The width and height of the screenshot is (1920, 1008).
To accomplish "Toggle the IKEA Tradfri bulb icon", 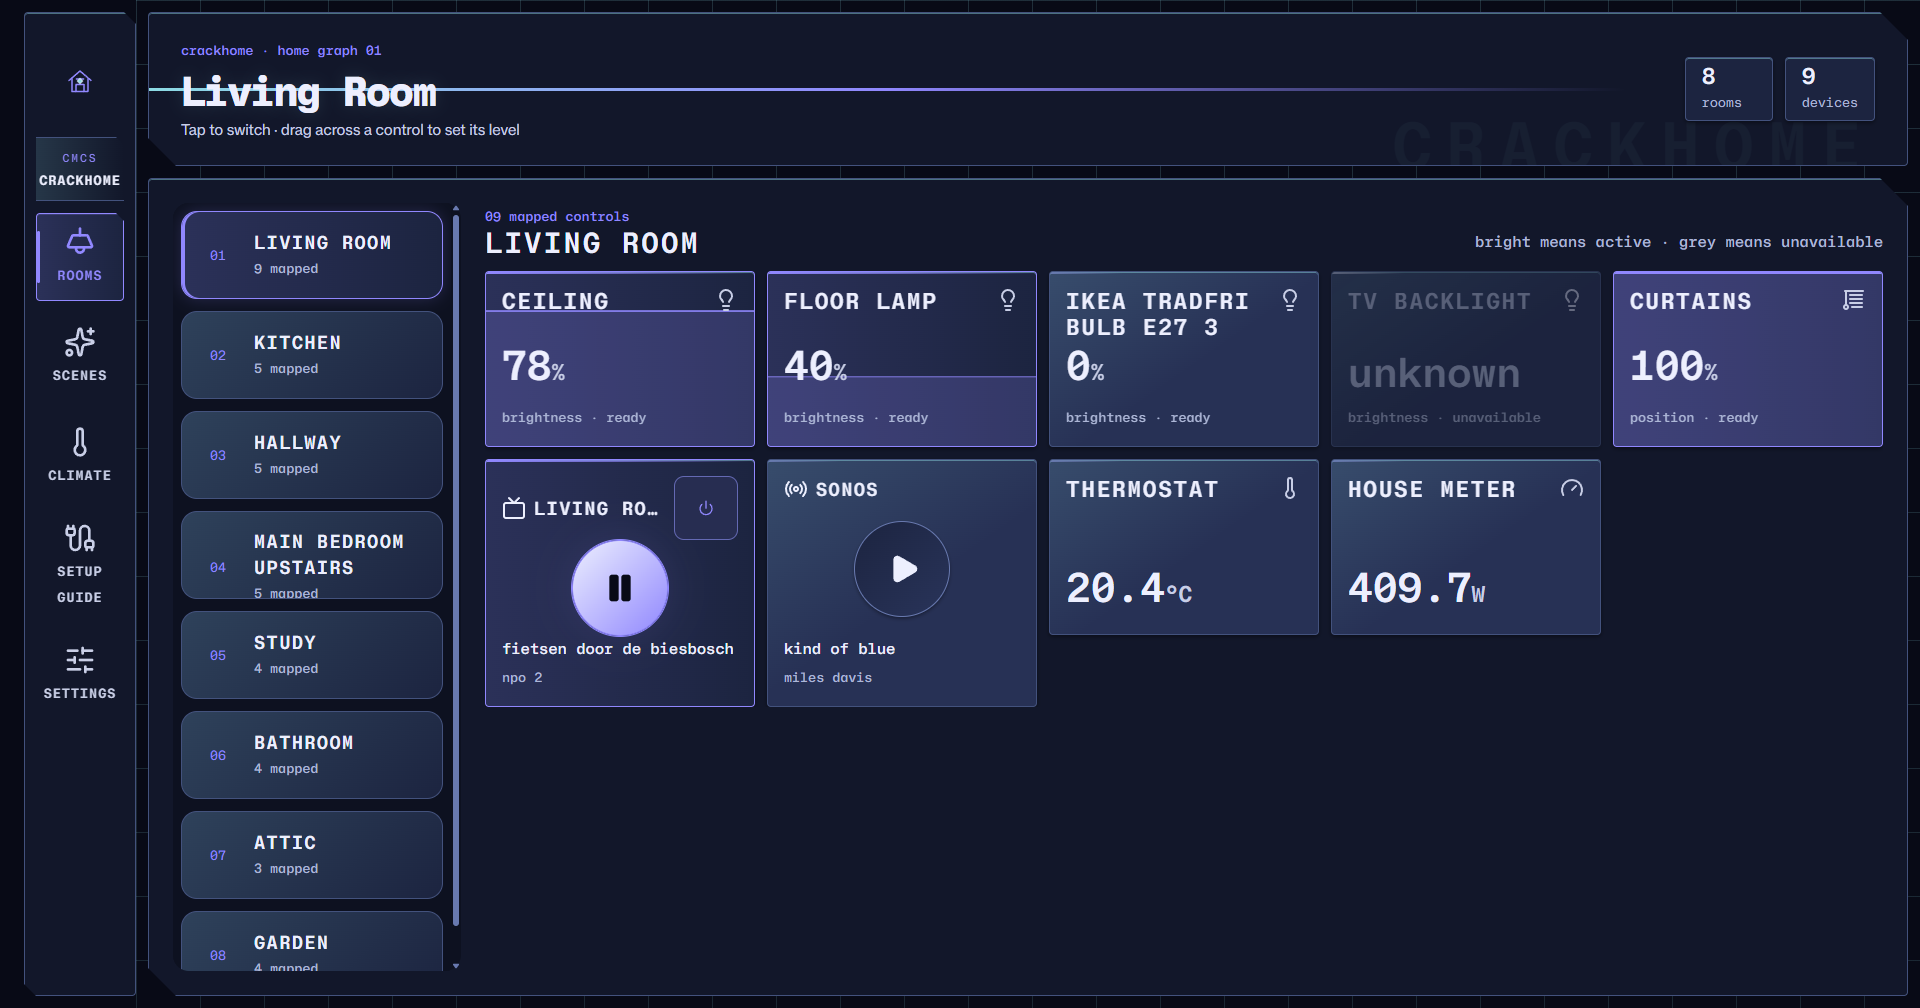I will tap(1290, 300).
